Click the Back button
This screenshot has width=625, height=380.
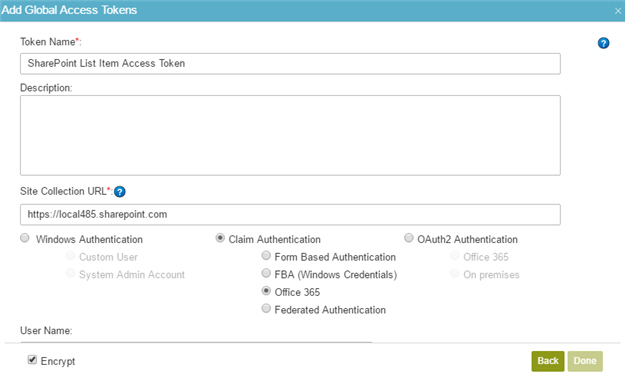548,361
